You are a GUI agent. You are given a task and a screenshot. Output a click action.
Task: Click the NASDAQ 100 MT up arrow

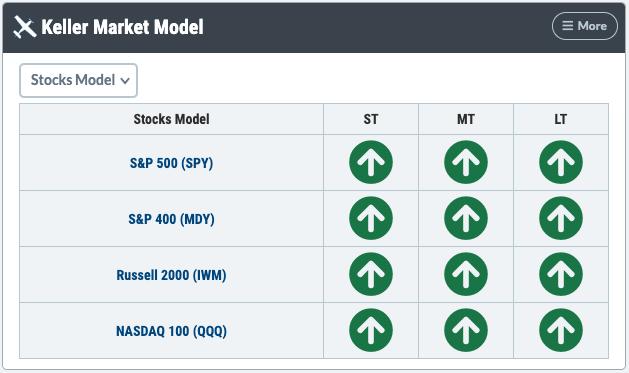(x=466, y=330)
